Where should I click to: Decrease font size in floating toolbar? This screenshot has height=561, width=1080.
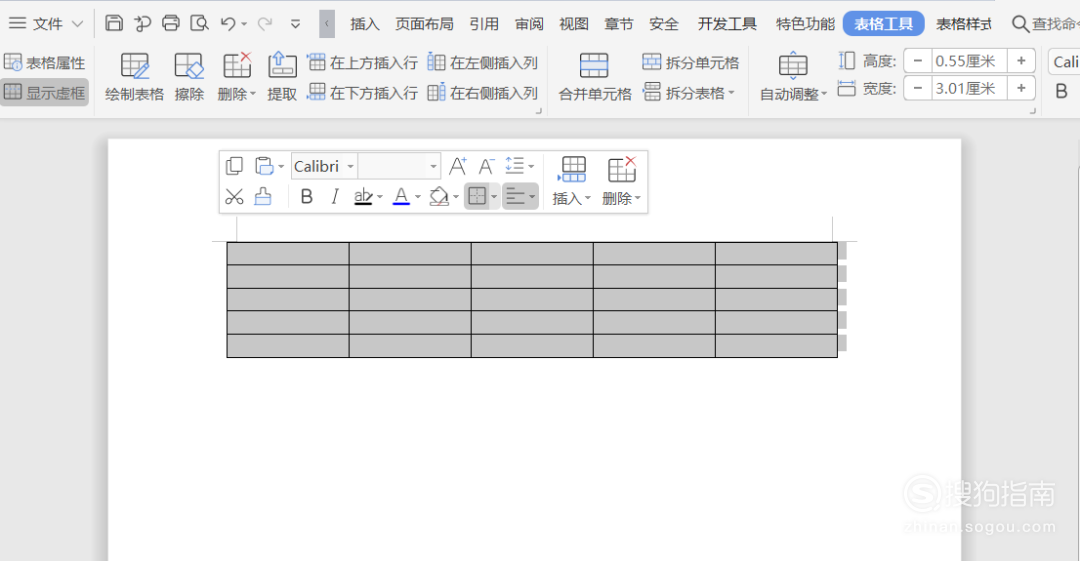486,166
